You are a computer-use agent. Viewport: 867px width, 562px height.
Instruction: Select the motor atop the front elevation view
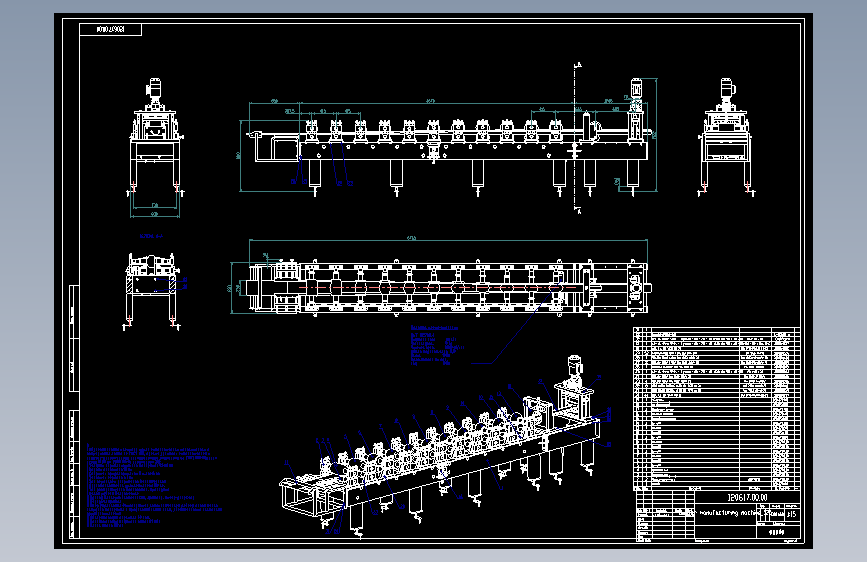pyautogui.click(x=637, y=89)
